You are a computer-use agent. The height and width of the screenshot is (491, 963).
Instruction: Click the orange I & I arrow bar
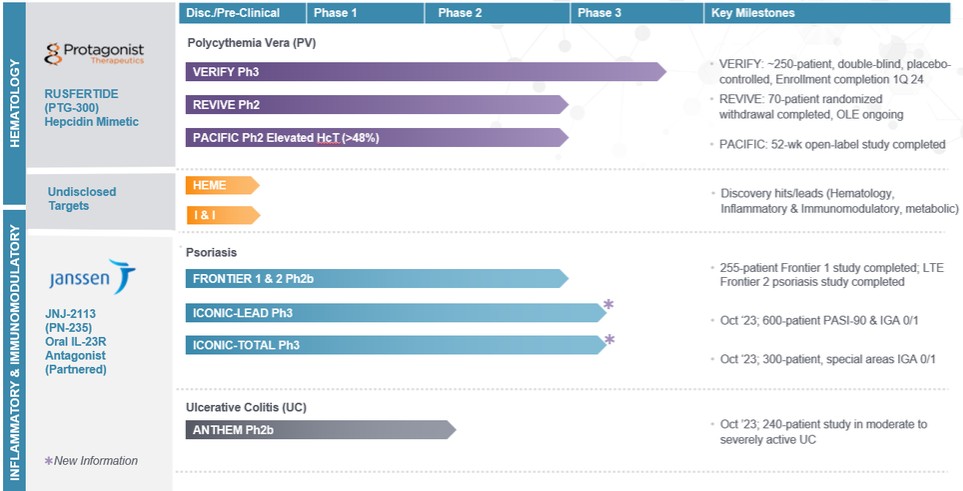pyautogui.click(x=222, y=215)
